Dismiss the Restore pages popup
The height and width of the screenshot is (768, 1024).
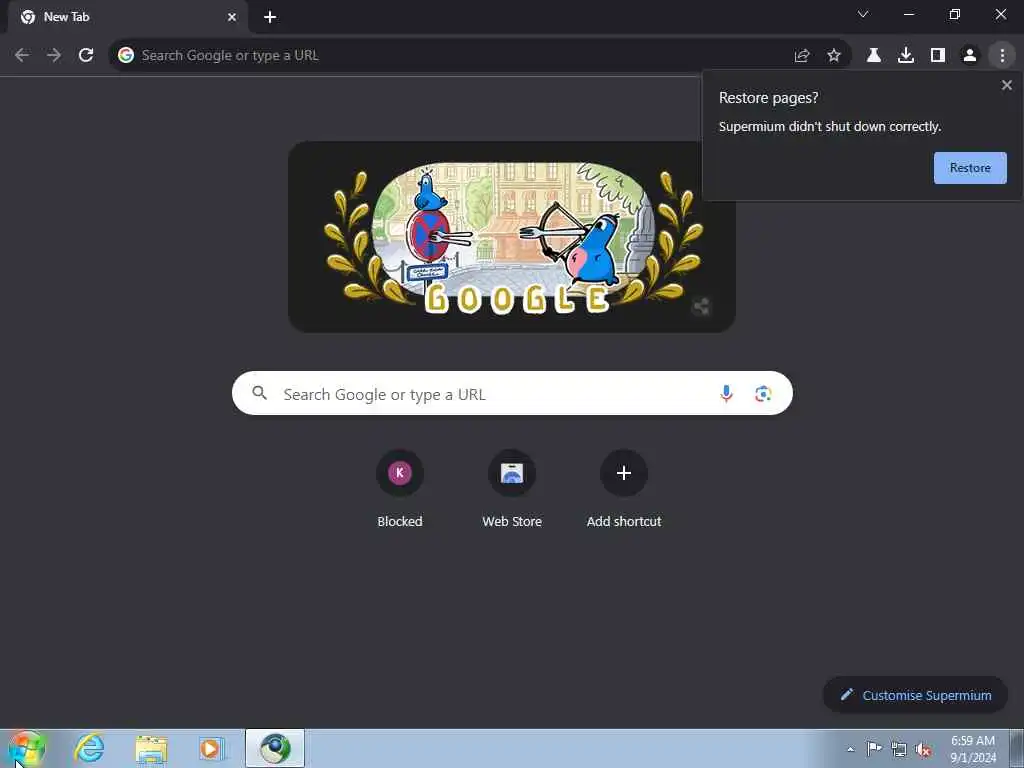1007,85
